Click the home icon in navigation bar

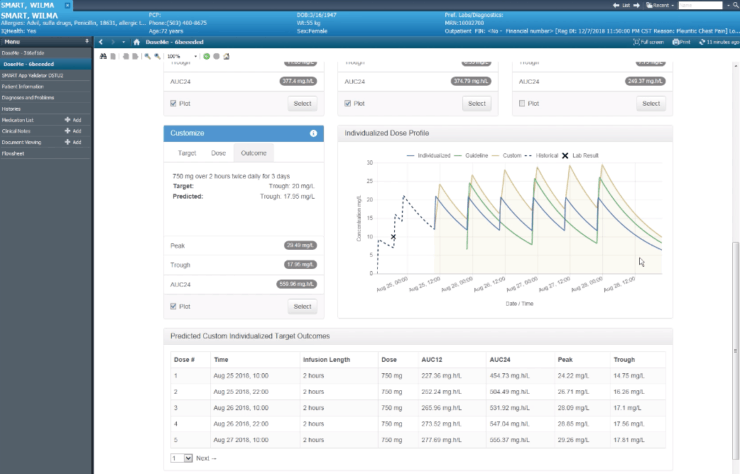pos(136,42)
